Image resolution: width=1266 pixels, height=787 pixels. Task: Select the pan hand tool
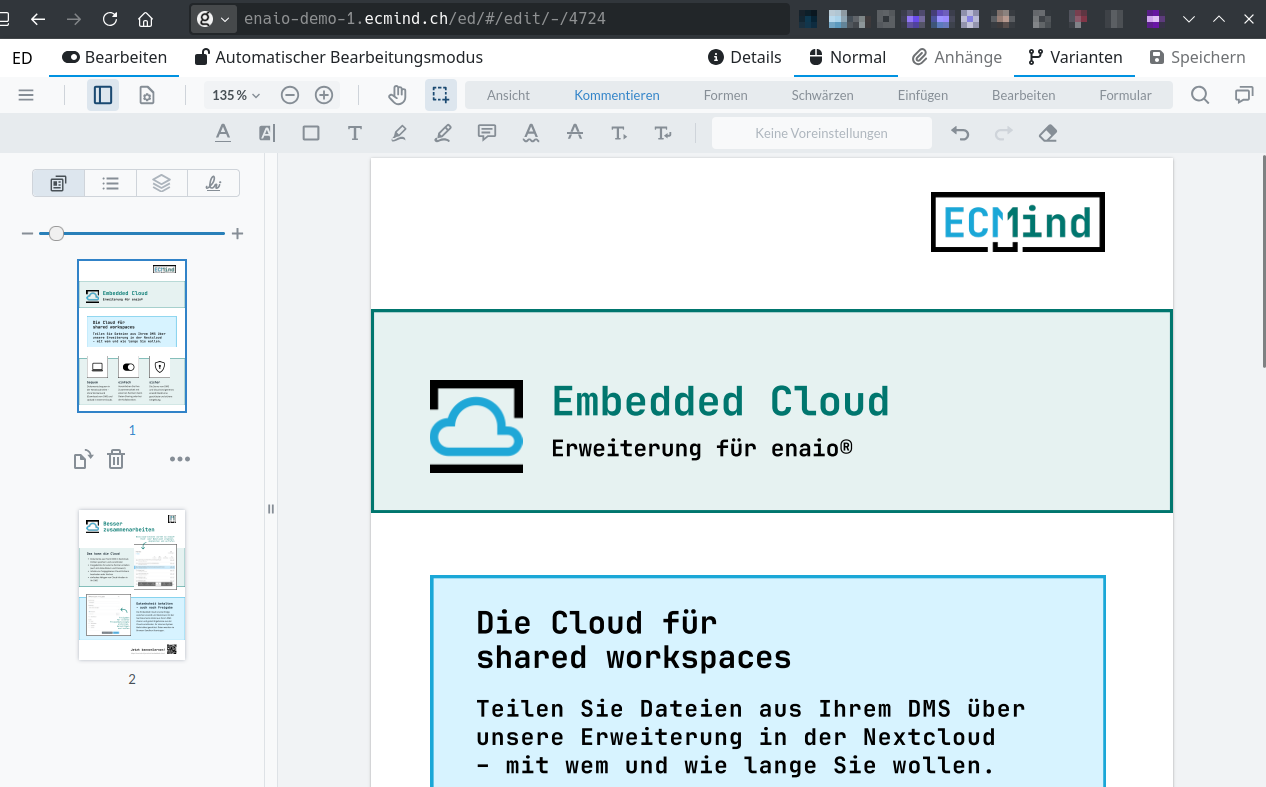[398, 95]
